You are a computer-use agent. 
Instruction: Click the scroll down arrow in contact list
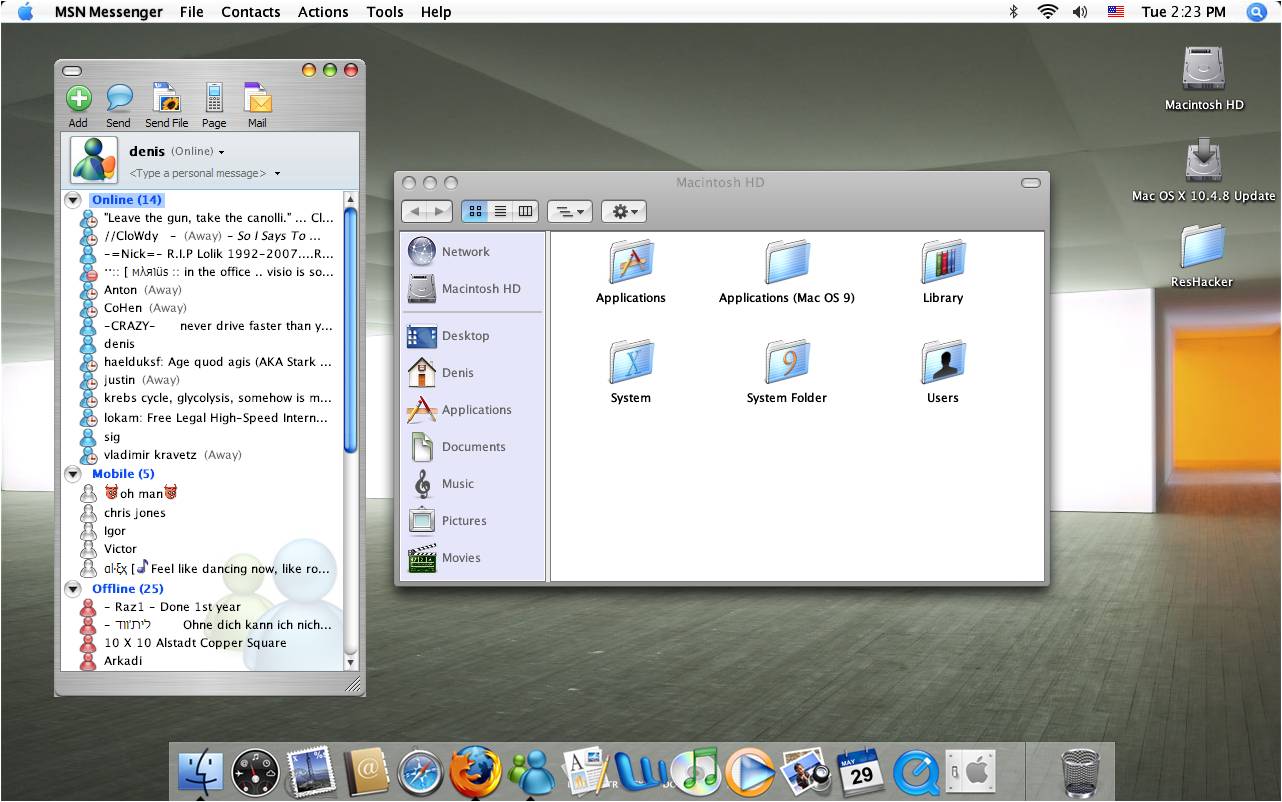(350, 662)
